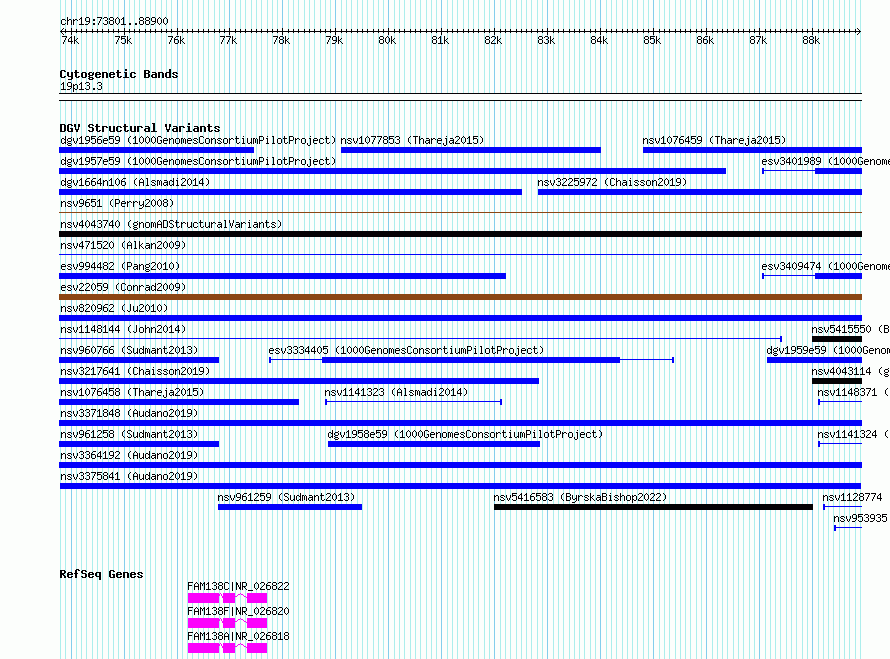Click nsv3375841 (Audano2019) label

[129, 476]
